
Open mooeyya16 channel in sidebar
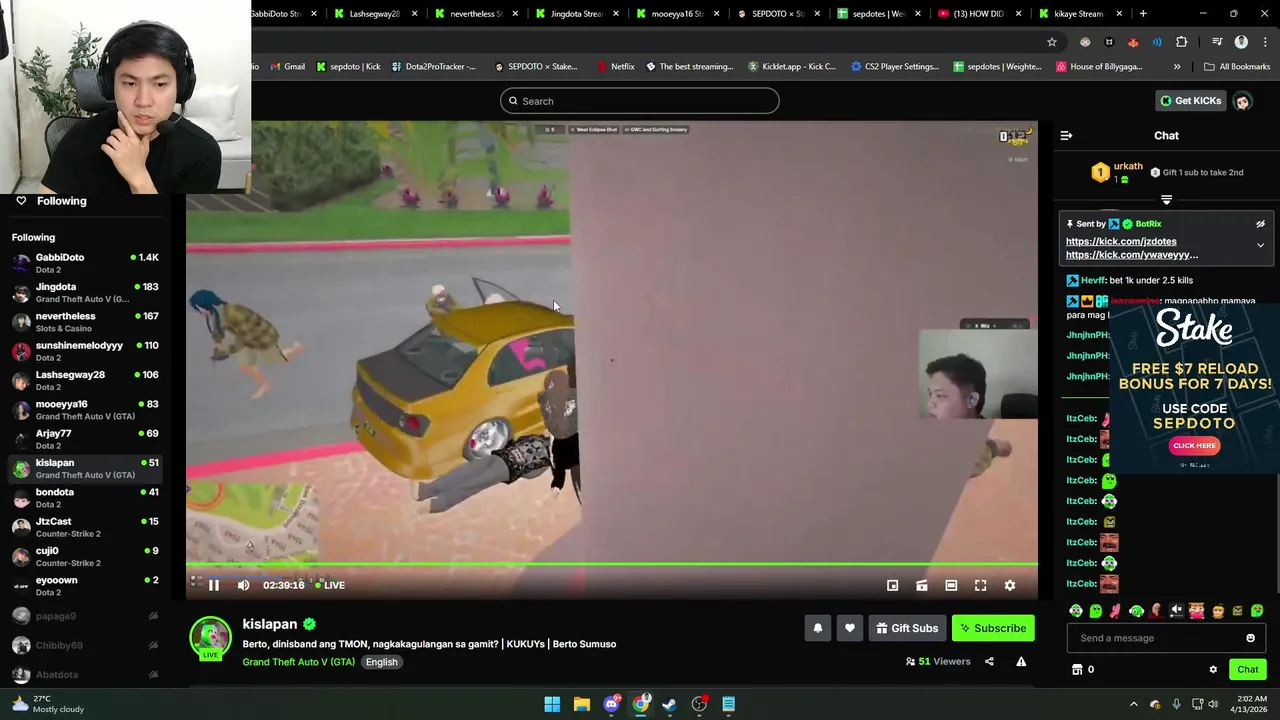pyautogui.click(x=85, y=410)
